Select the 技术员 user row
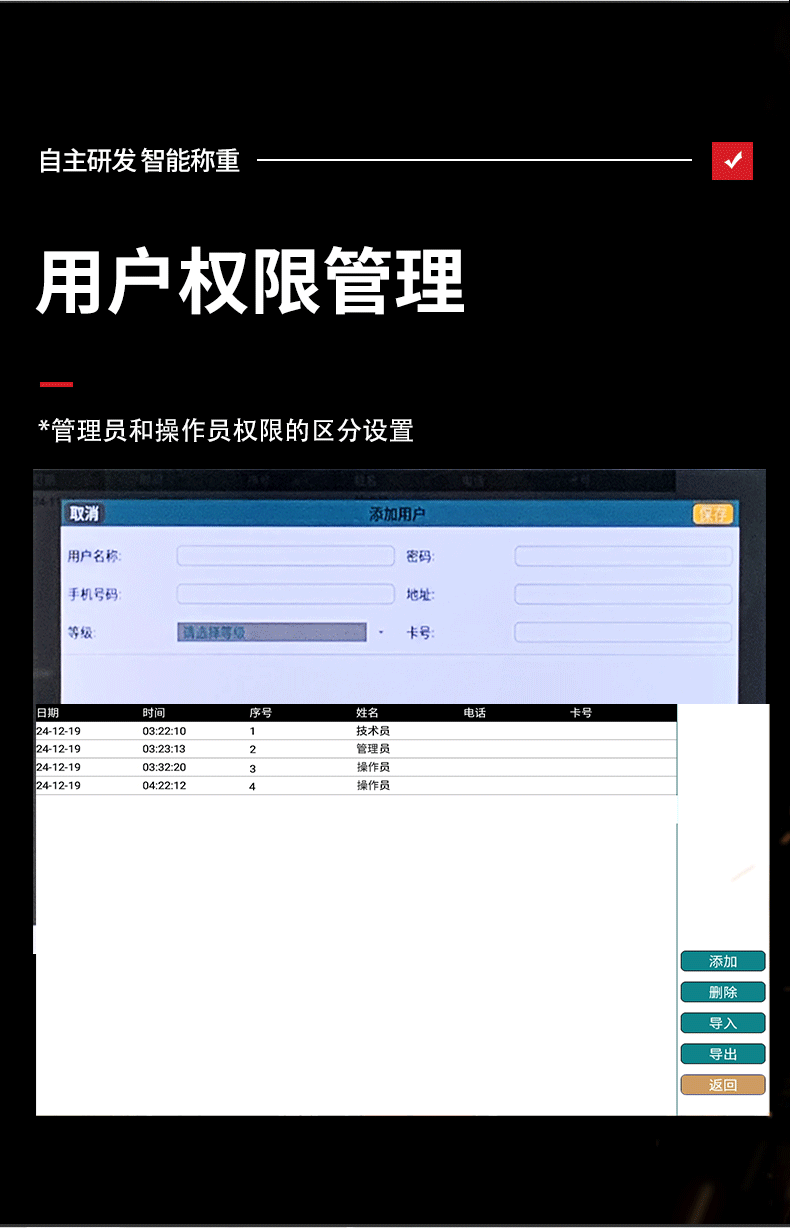 pos(355,731)
